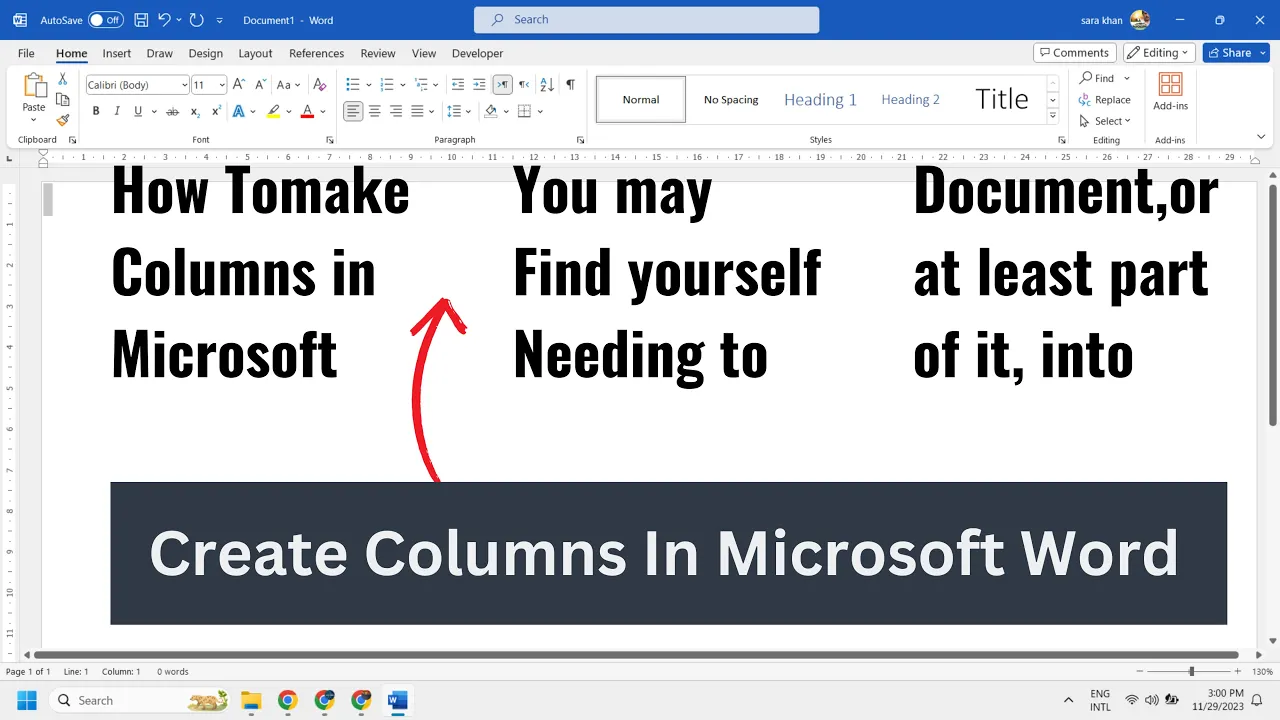Screen dimensions: 1280x720
Task: Center align the paragraph text
Action: [x=375, y=111]
